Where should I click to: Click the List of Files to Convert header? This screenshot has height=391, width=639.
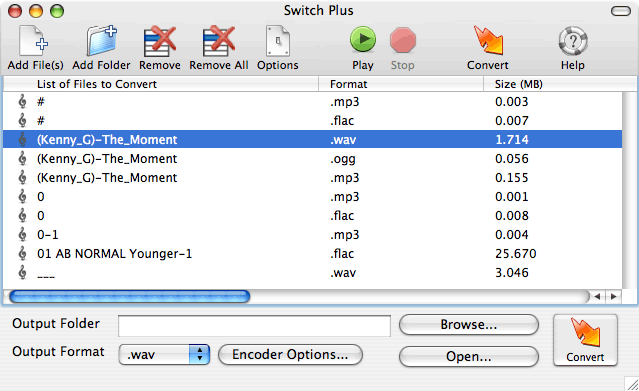[161, 84]
